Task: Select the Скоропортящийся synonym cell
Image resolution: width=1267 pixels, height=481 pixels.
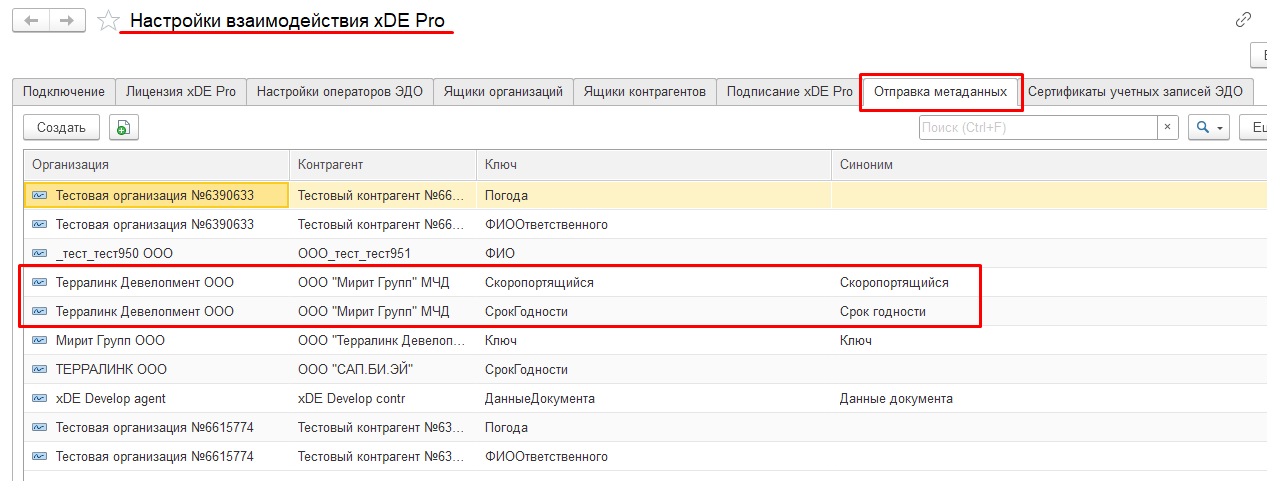Action: click(x=1049, y=282)
